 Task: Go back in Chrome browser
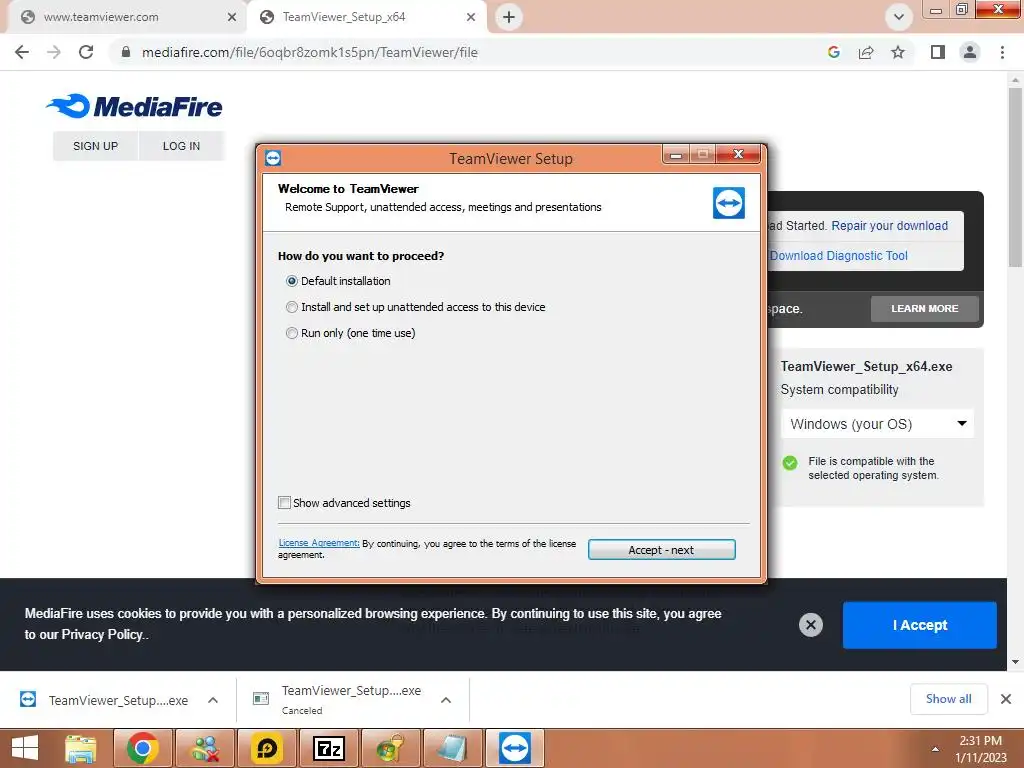point(22,52)
